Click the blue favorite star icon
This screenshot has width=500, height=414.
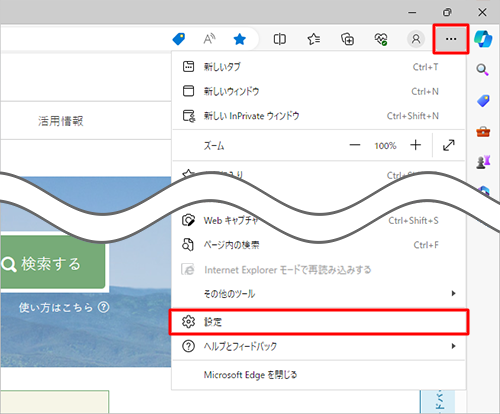coord(239,39)
